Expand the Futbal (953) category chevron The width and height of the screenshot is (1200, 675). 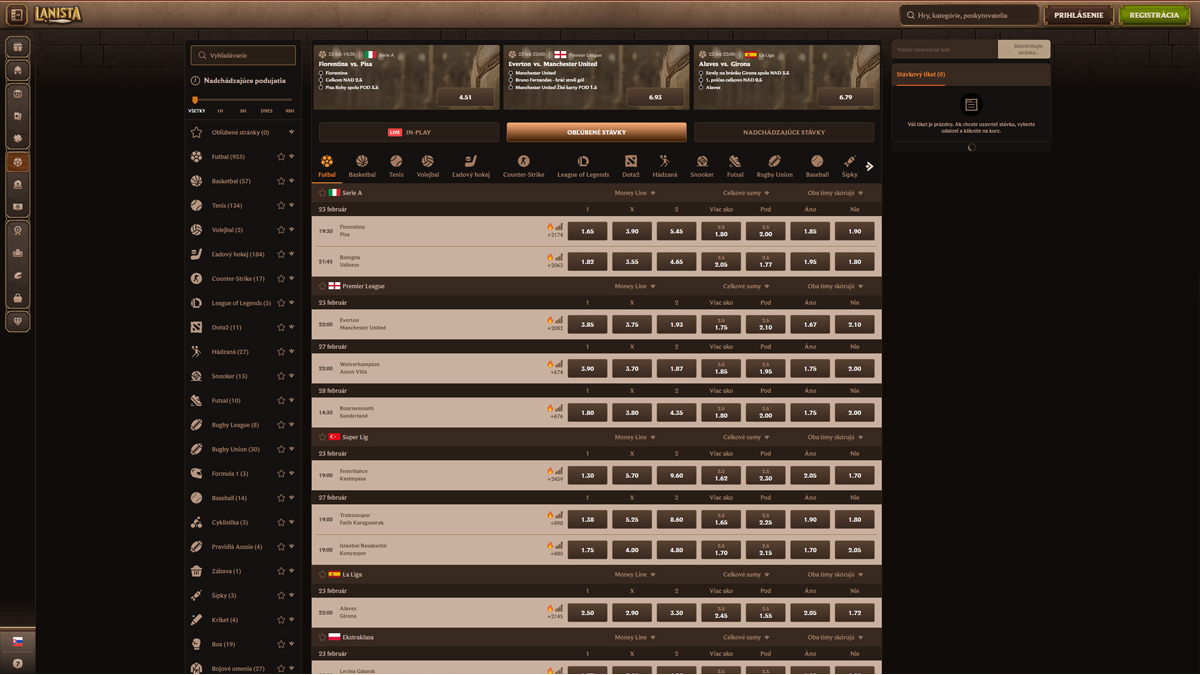pyautogui.click(x=292, y=157)
